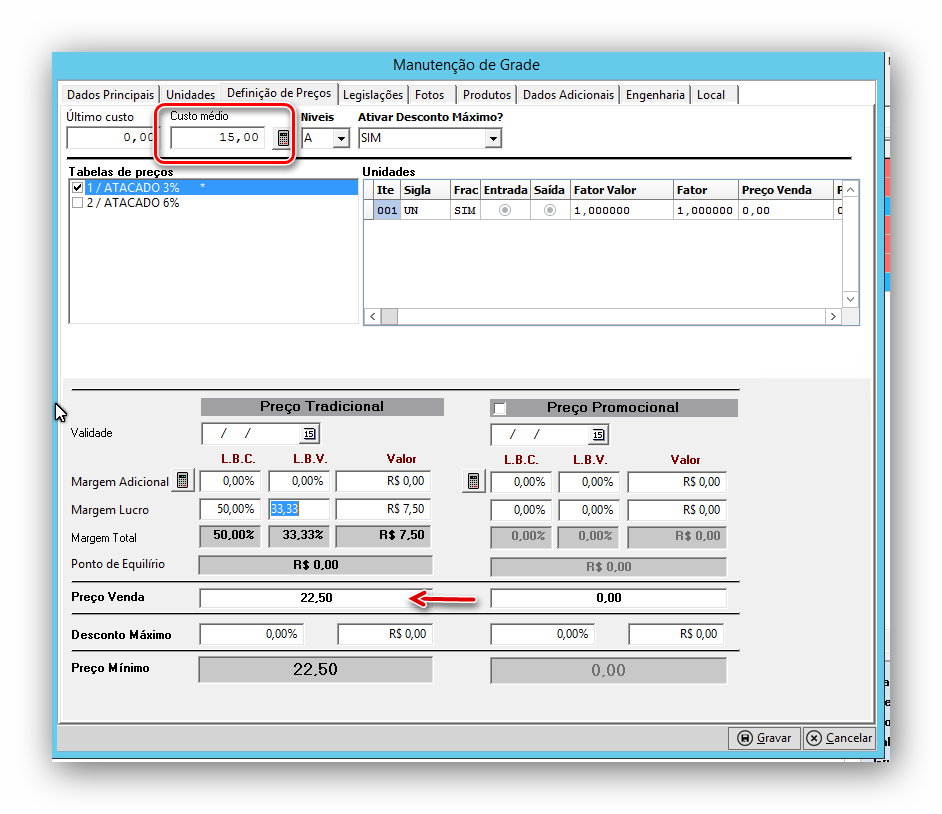Select the 001 item cell in Unidades
Viewport: 942px width, 814px height.
click(387, 210)
